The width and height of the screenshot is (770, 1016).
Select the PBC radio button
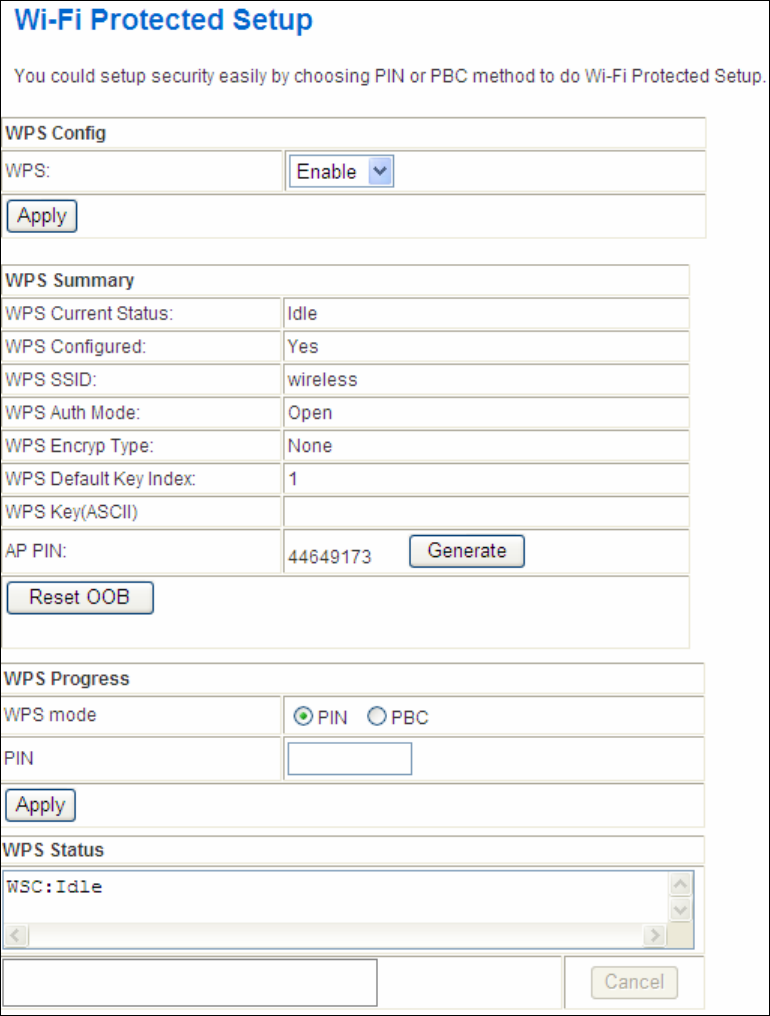click(x=377, y=716)
